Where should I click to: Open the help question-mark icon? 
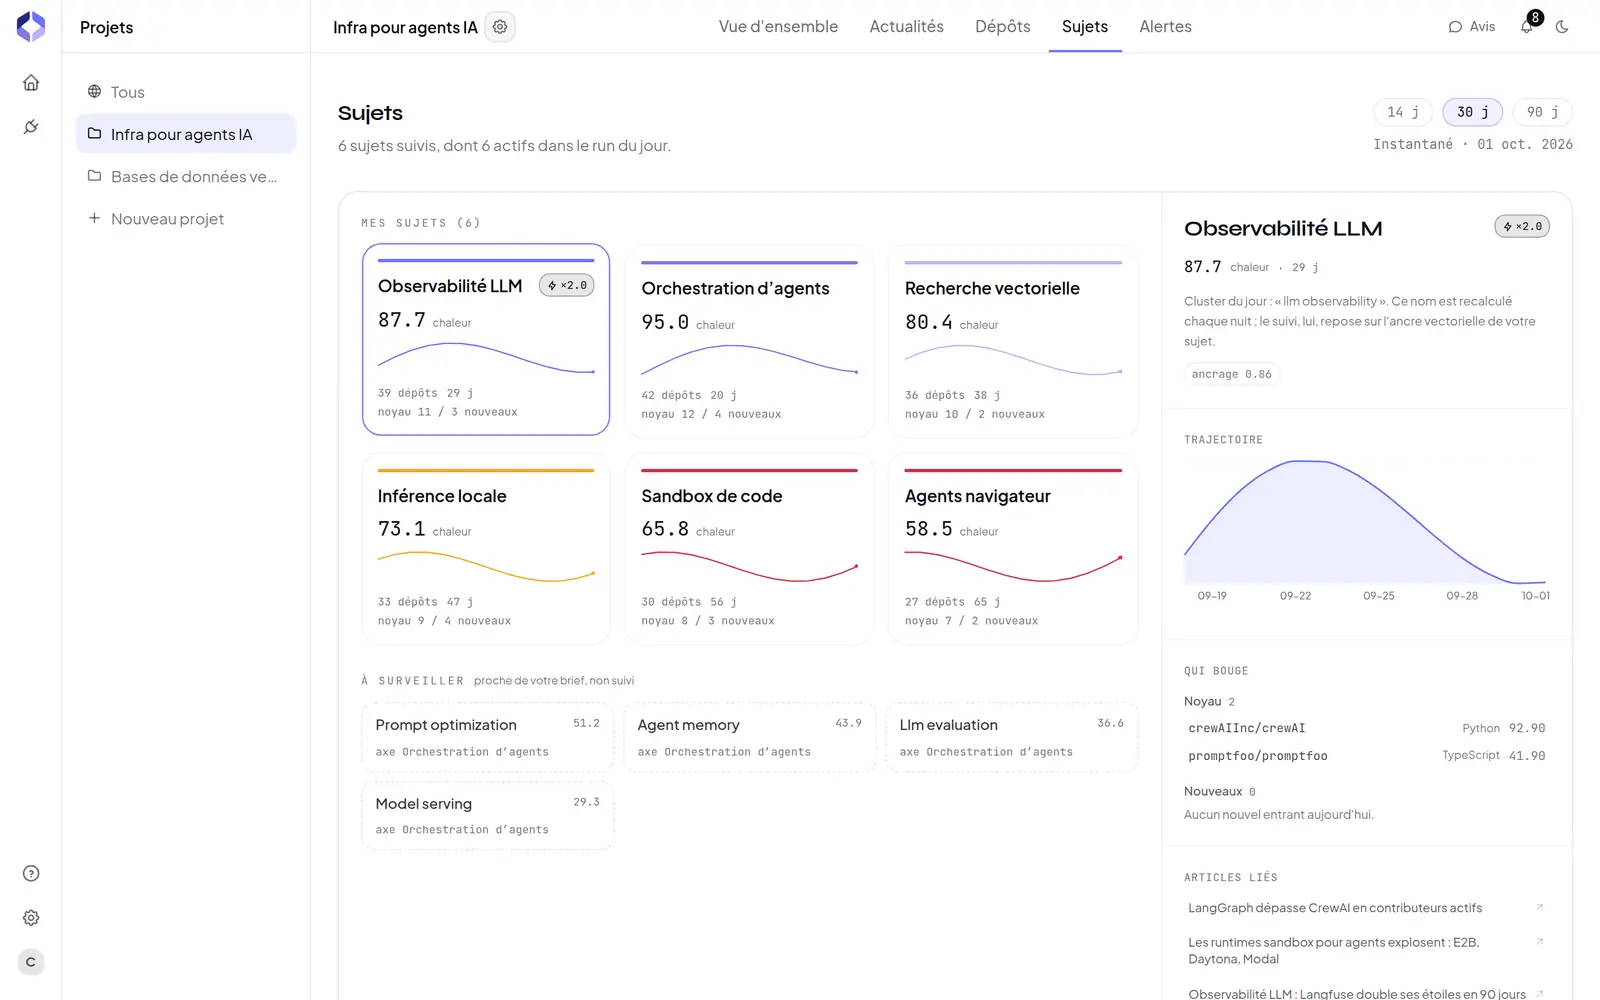coord(31,874)
